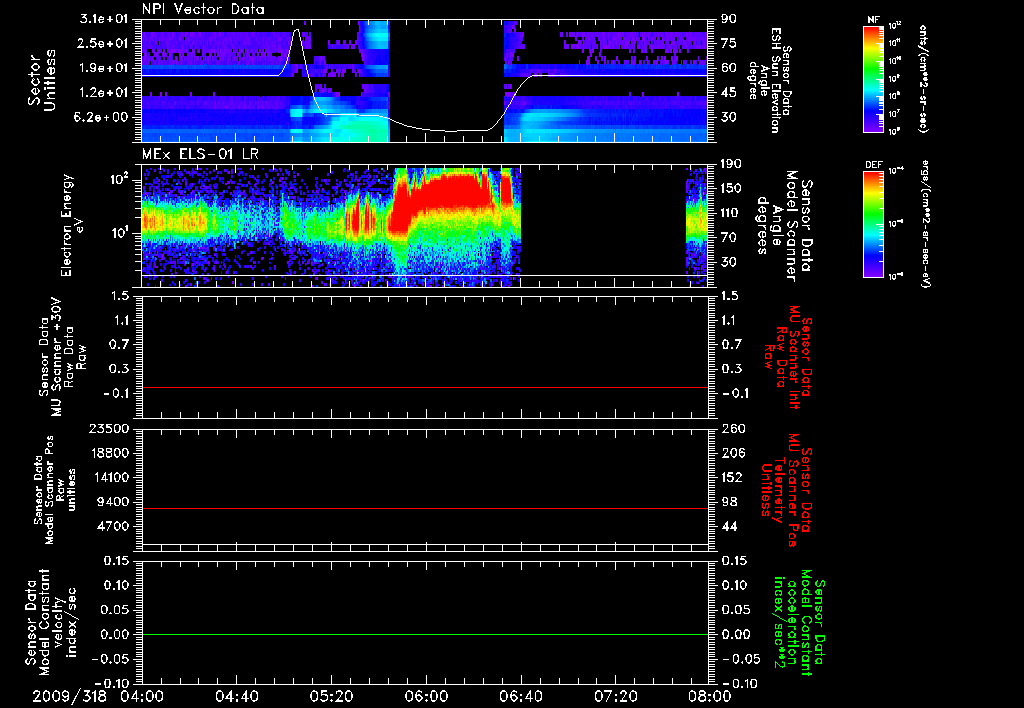Viewport: 1024px width, 708px height.
Task: Click the white Sun elevation curve peak
Action: [x=297, y=30]
